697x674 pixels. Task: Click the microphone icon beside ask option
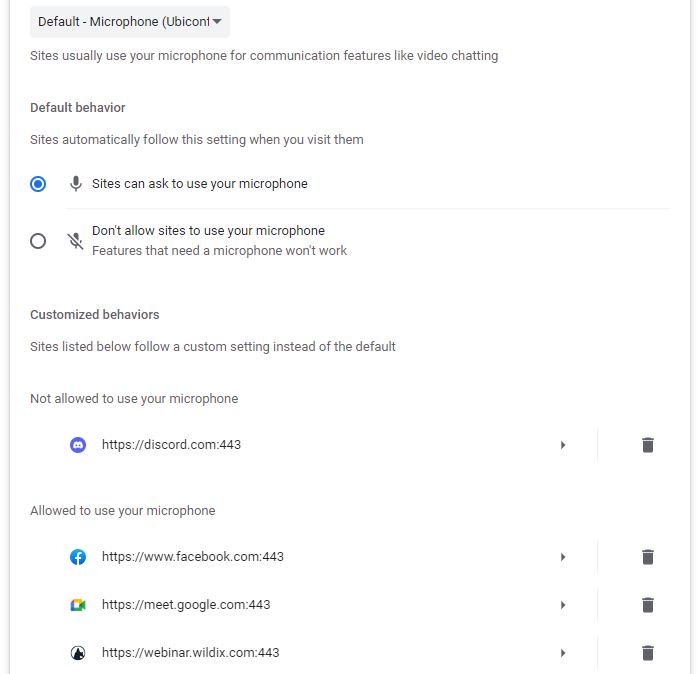pos(76,184)
